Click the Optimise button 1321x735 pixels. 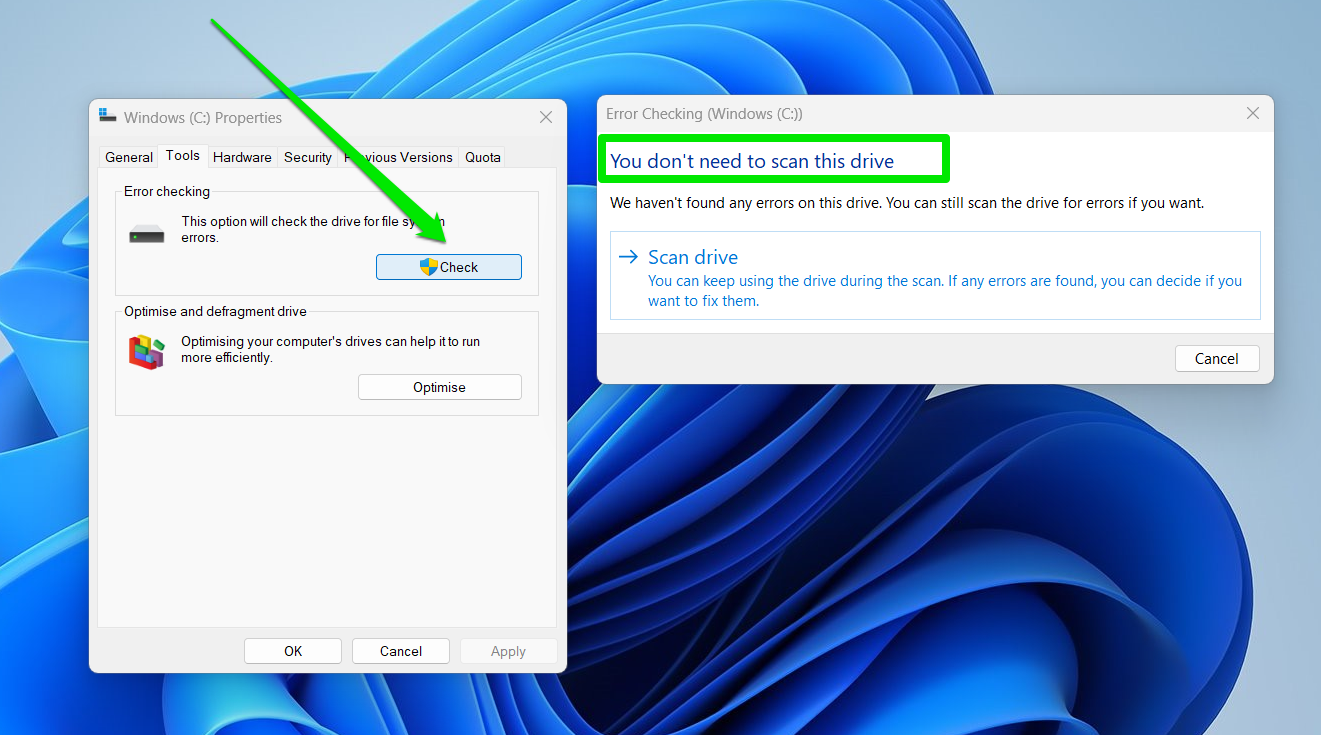[440, 387]
